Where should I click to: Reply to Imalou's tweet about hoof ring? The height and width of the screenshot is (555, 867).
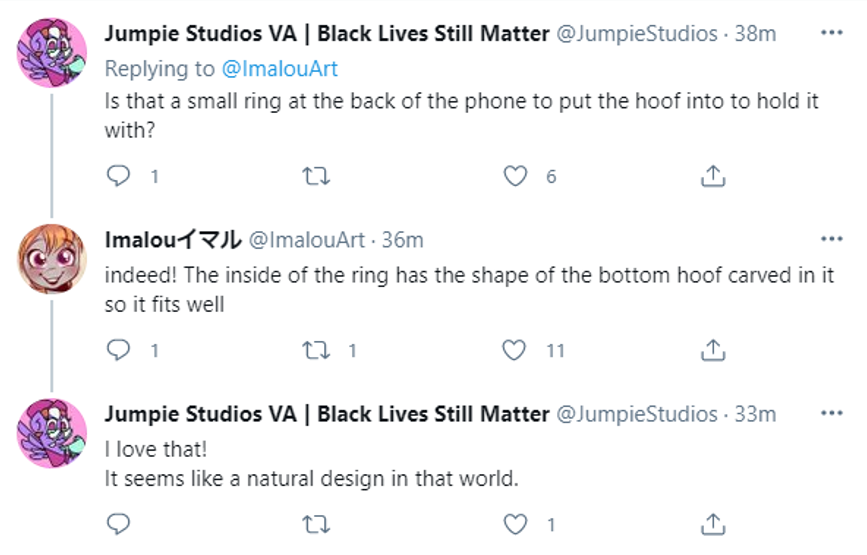[x=119, y=350]
